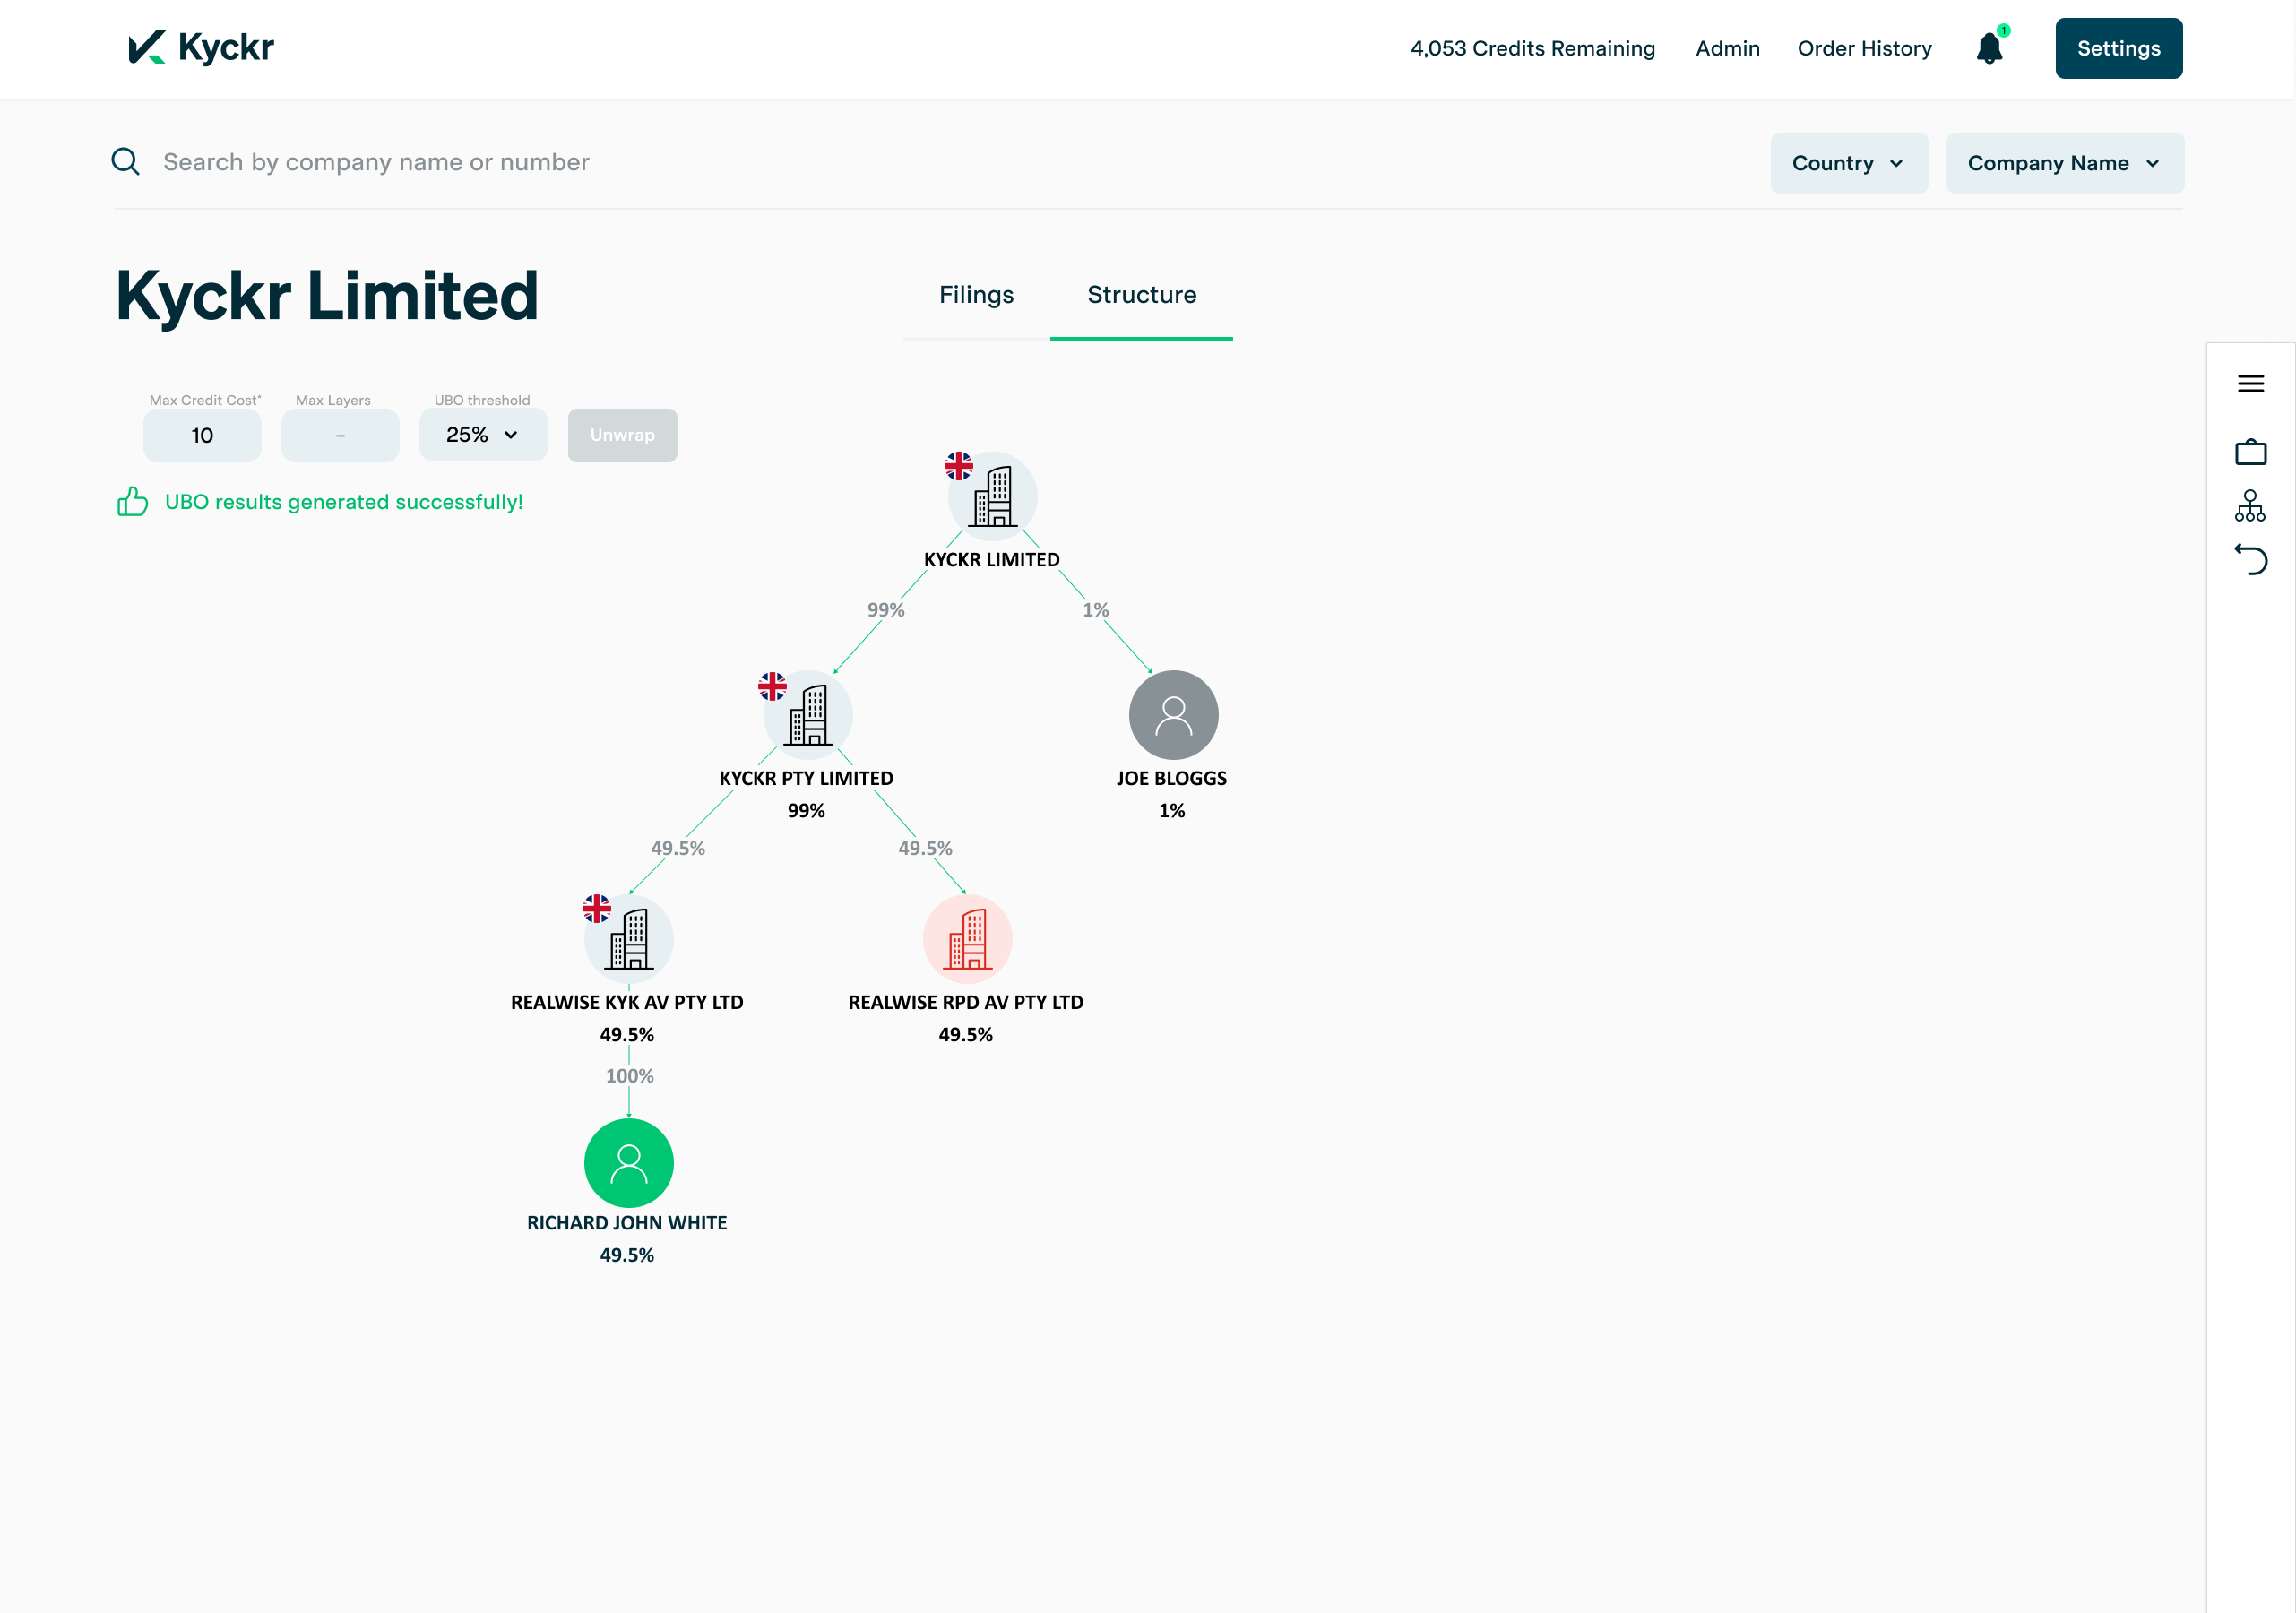Click the Max Layers field
The width and height of the screenshot is (2296, 1613).
click(340, 435)
